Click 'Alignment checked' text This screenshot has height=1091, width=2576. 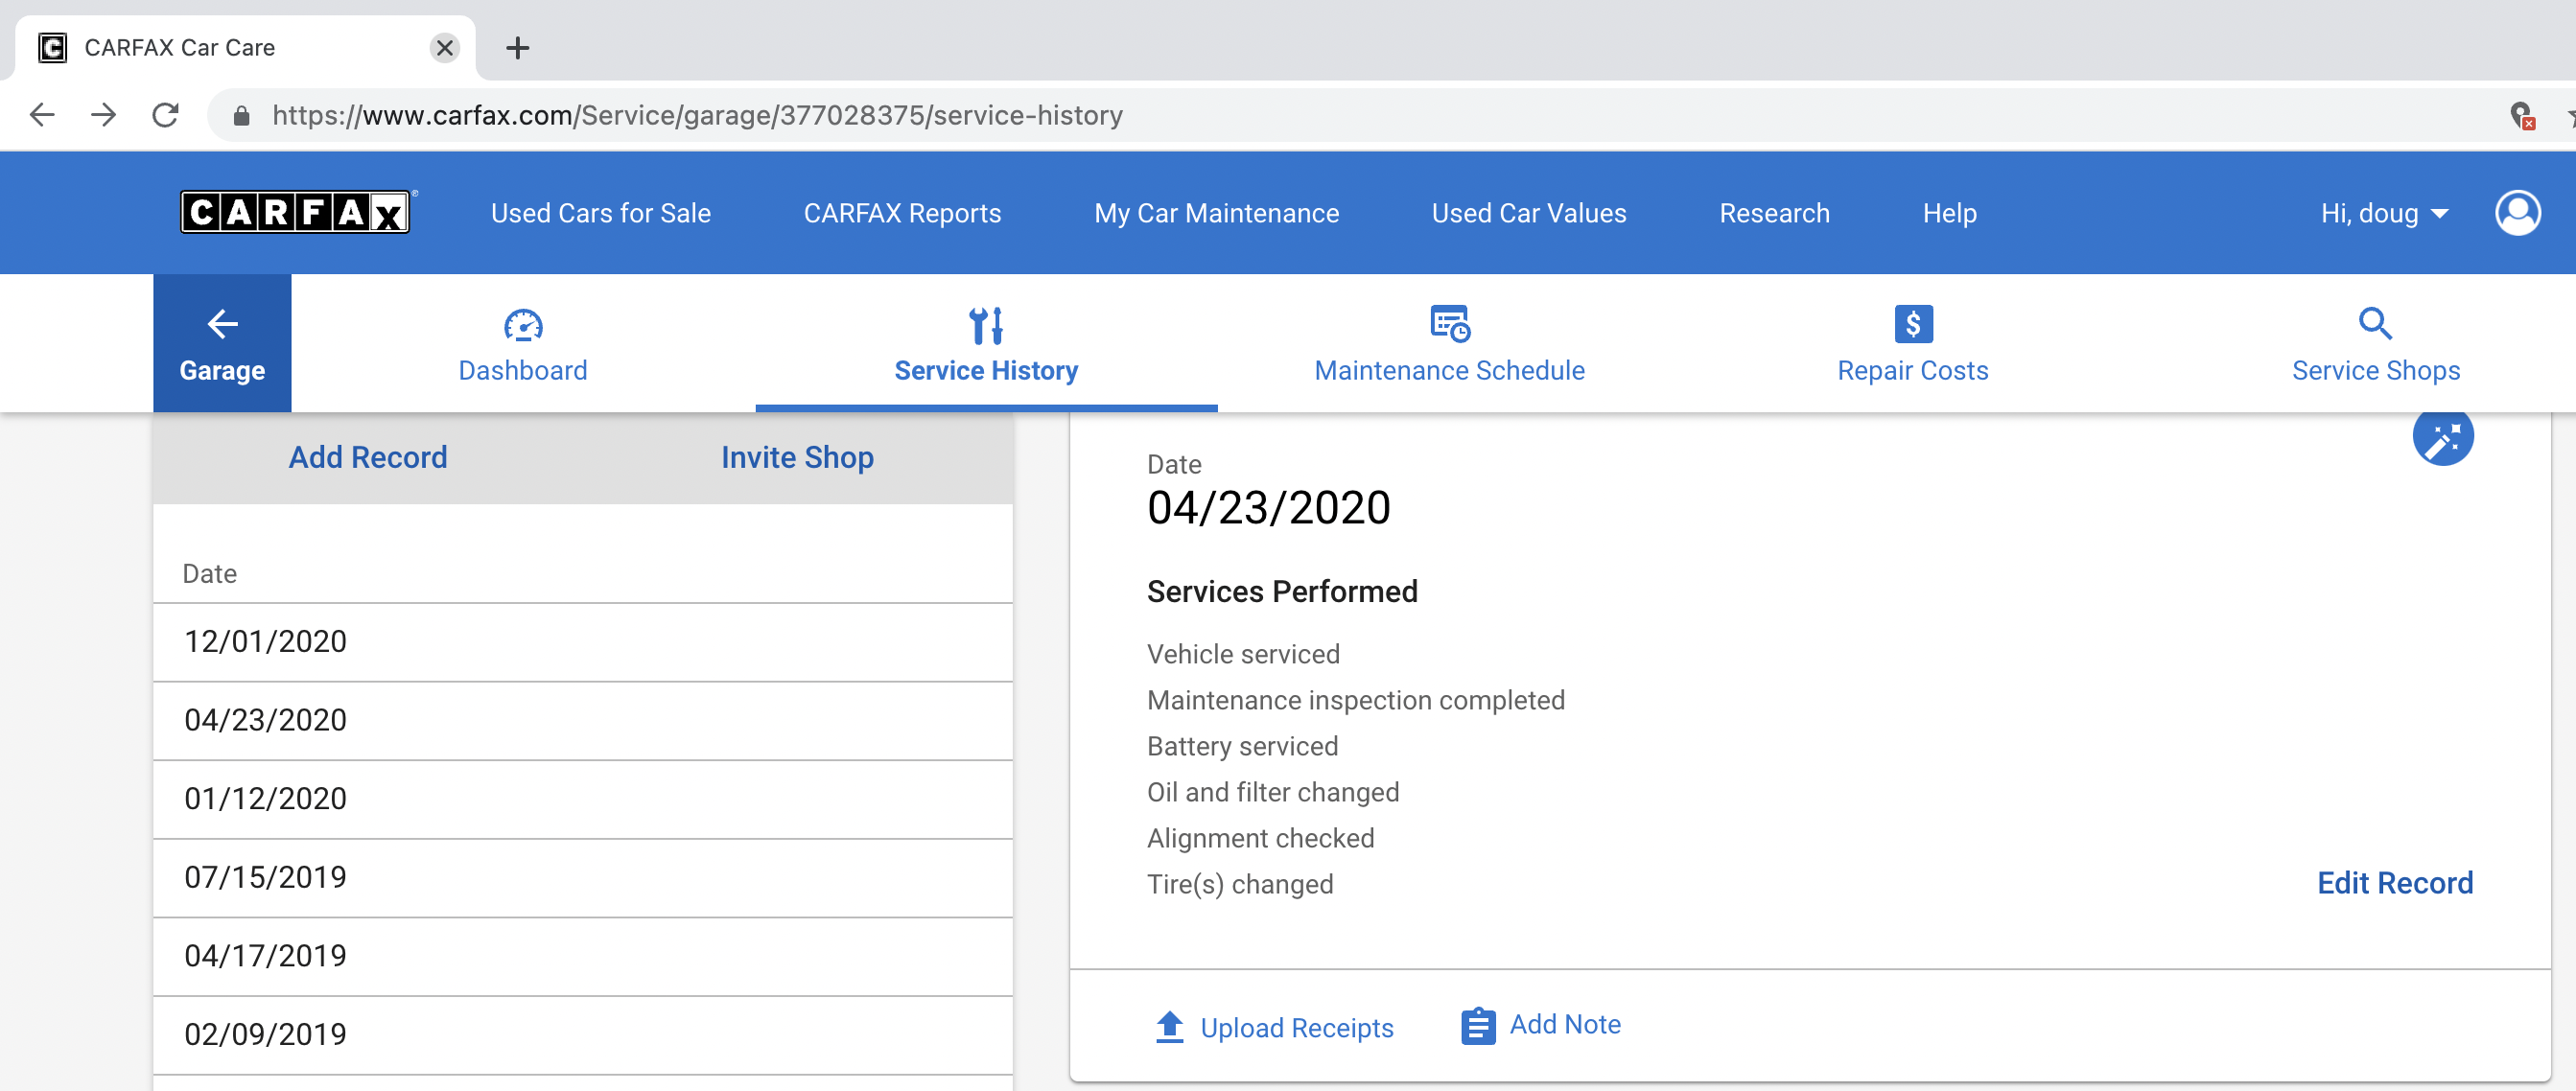(1260, 837)
